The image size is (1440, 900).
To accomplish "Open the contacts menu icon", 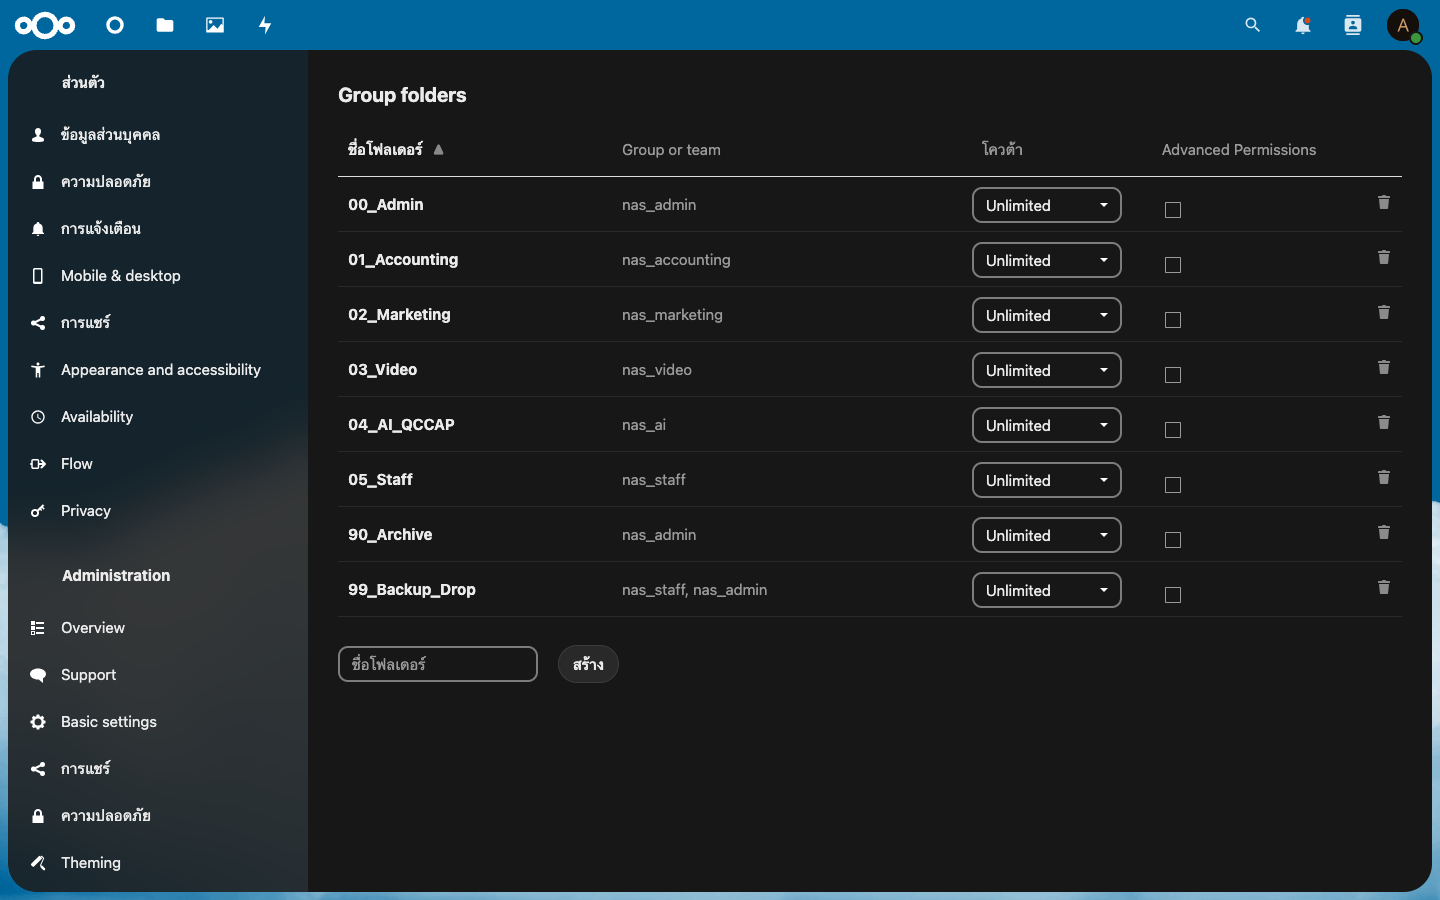I will [x=1353, y=25].
